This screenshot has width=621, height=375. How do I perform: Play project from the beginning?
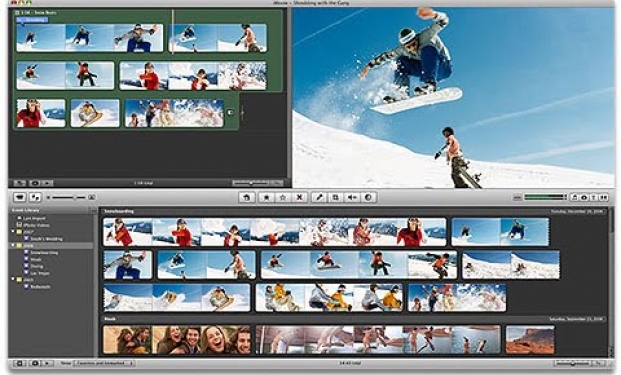48,183
